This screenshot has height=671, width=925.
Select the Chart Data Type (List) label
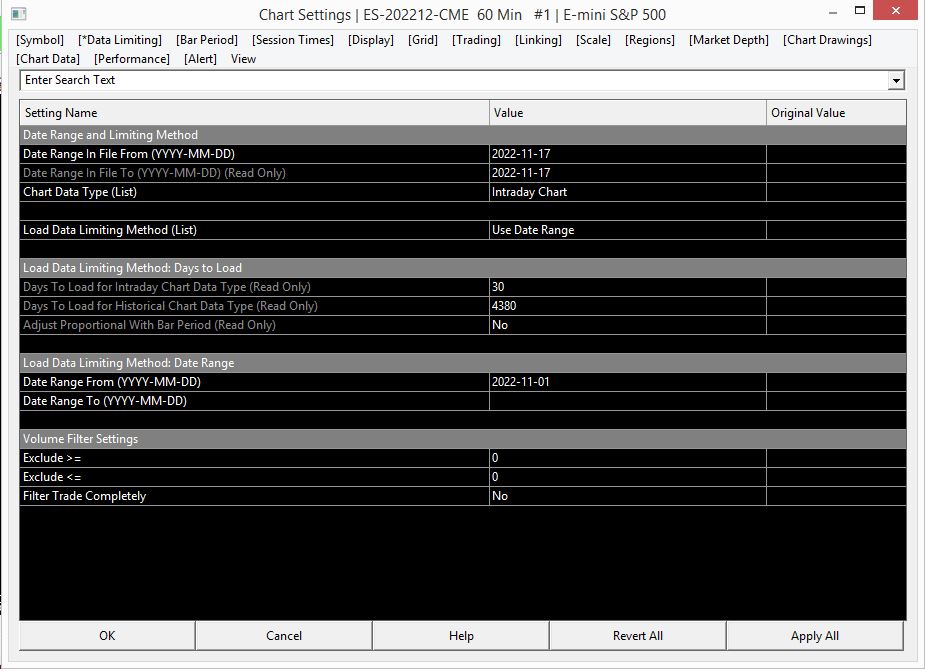tap(80, 192)
